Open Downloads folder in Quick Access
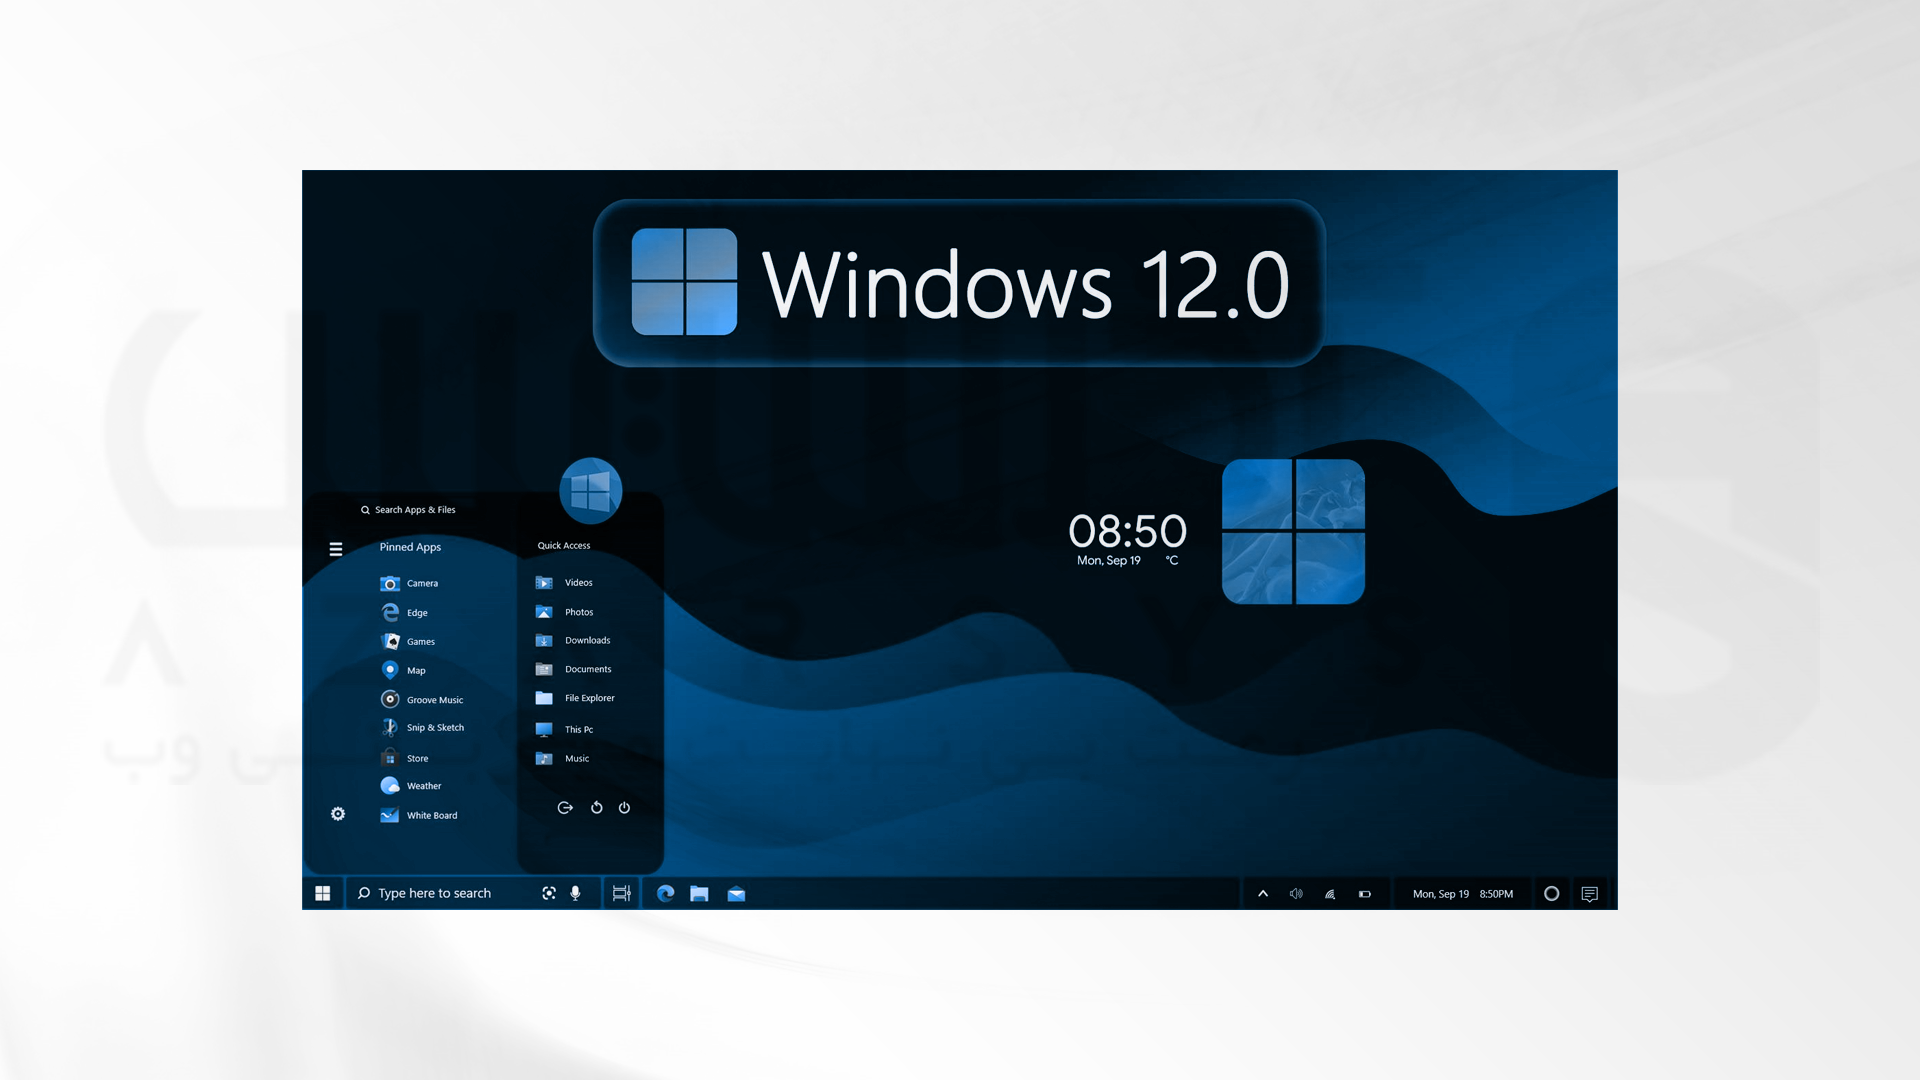Image resolution: width=1920 pixels, height=1080 pixels. tap(573, 640)
